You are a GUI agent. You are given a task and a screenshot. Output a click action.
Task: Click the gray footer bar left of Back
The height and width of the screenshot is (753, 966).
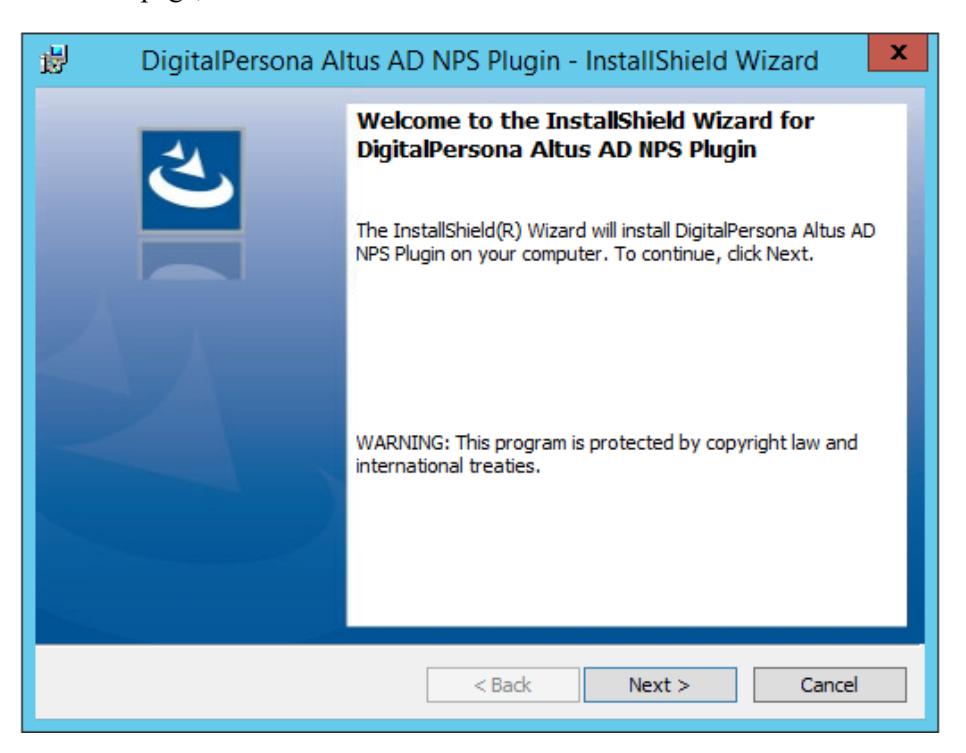(230, 683)
